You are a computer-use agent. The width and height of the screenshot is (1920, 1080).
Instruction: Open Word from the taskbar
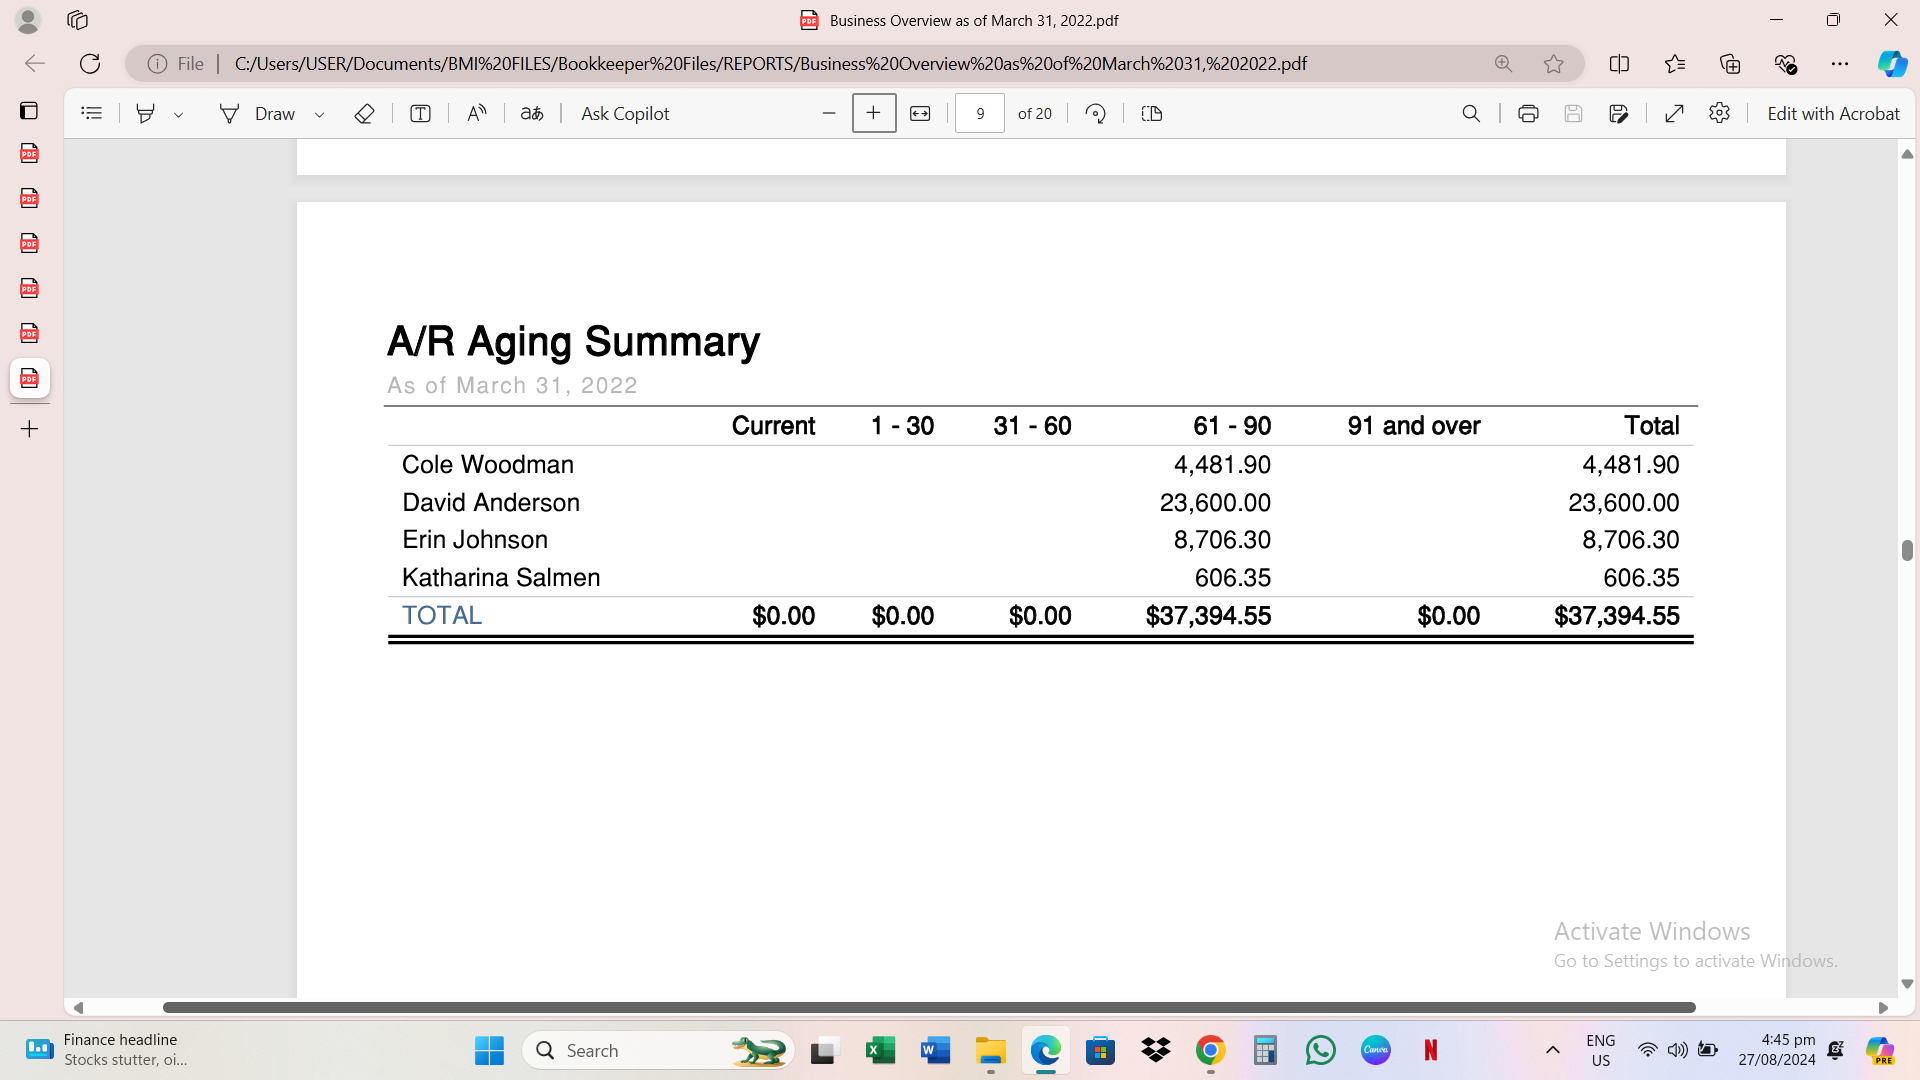(935, 1051)
